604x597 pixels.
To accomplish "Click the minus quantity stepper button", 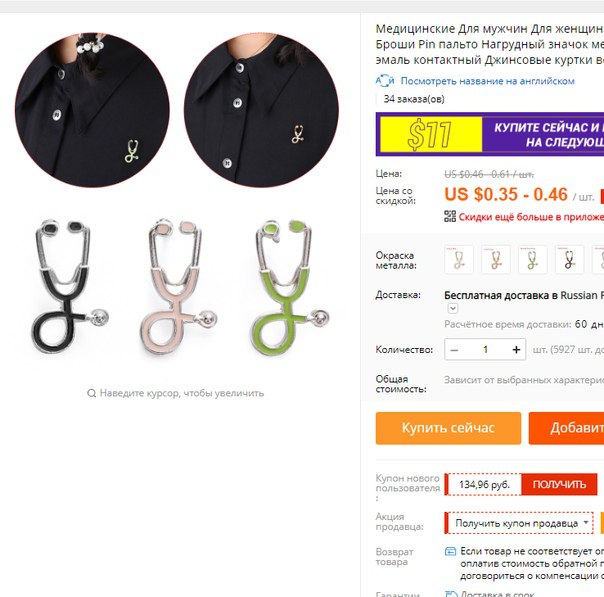I will click(x=454, y=350).
